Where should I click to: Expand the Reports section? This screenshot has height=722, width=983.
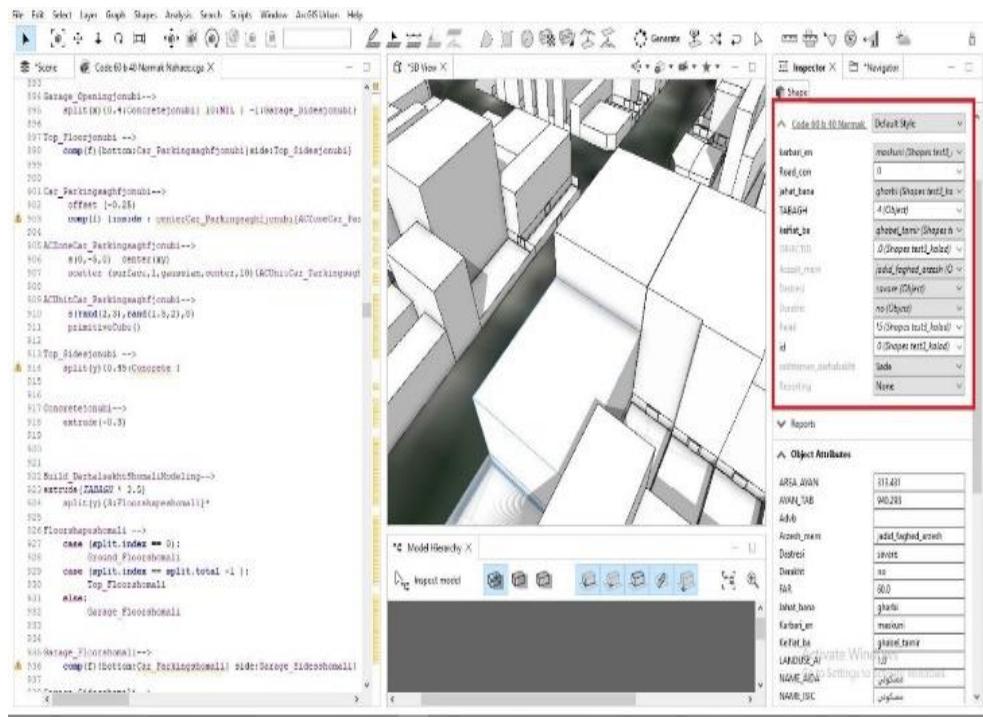tap(804, 423)
